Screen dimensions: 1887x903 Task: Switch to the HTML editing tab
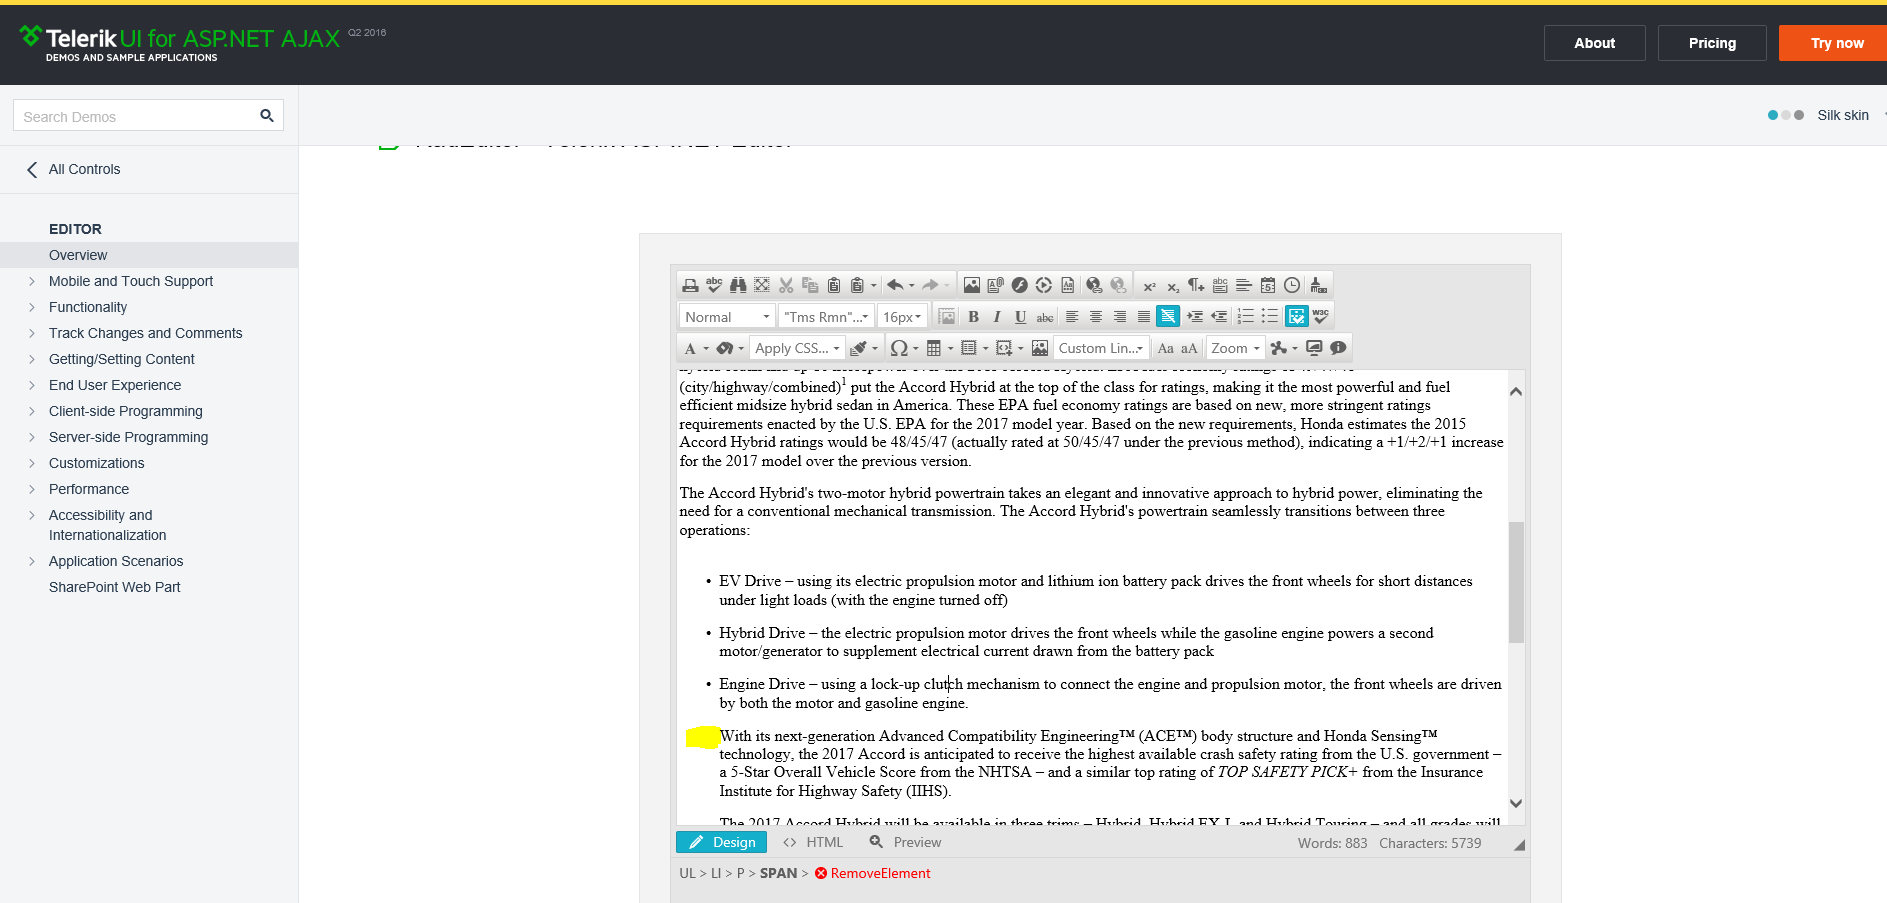point(813,842)
